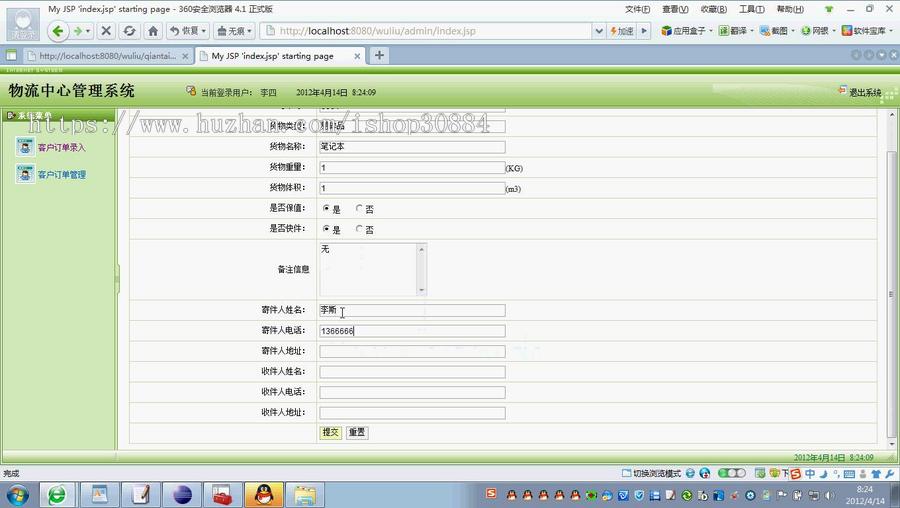Open the 文件(F) menu
This screenshot has width=900, height=508.
[x=637, y=9]
